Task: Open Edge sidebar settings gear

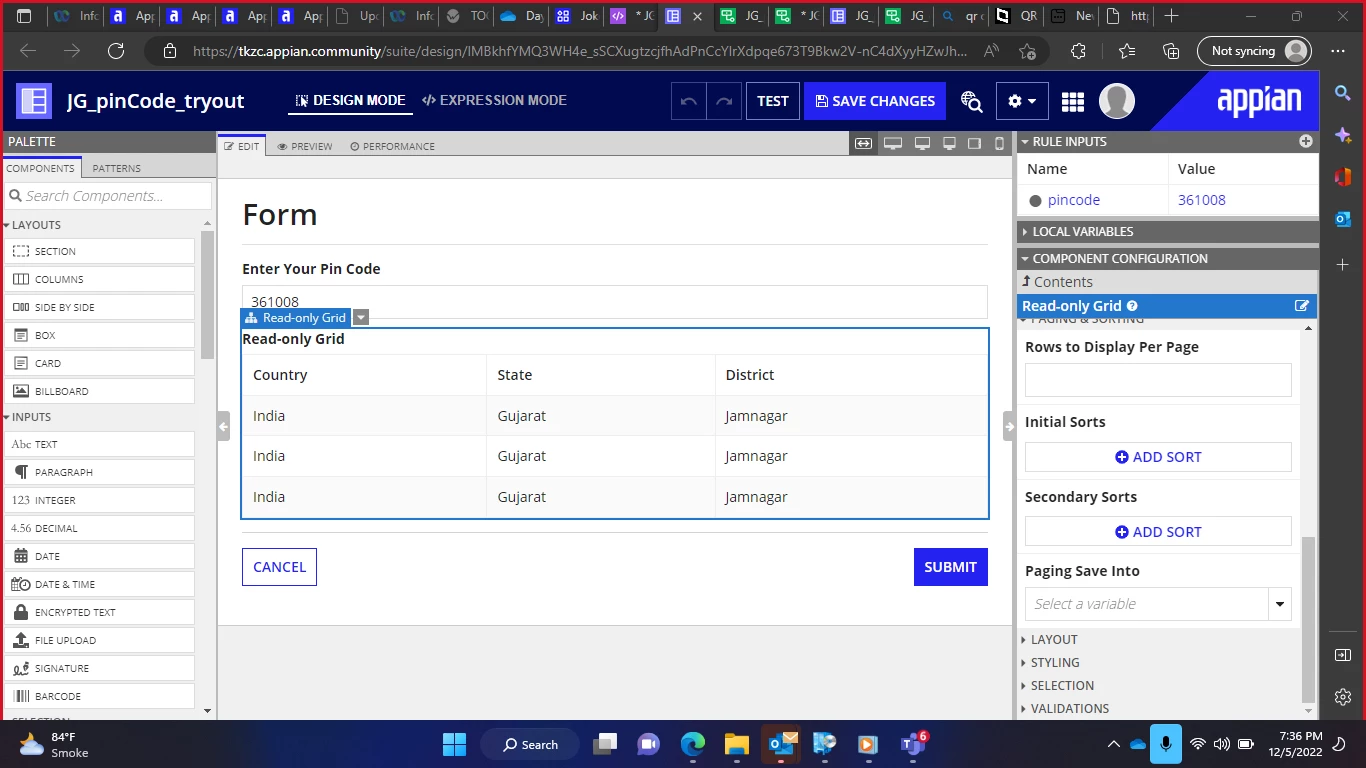Action: coord(1342,697)
